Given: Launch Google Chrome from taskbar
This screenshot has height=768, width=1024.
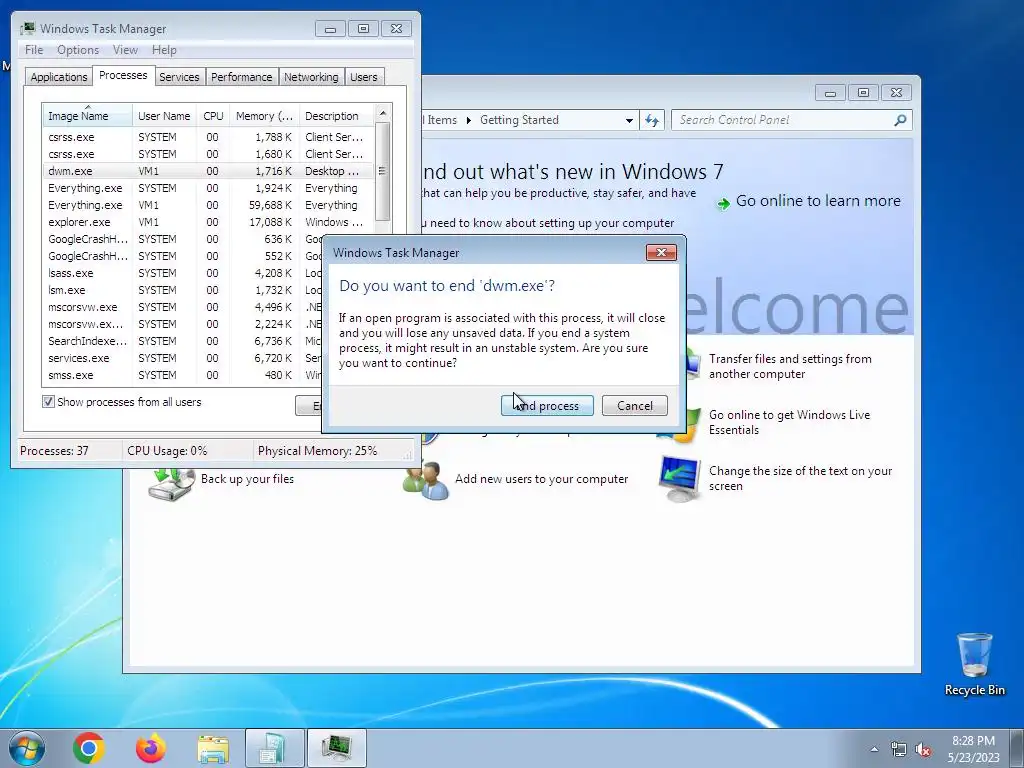Looking at the screenshot, I should tap(89, 748).
